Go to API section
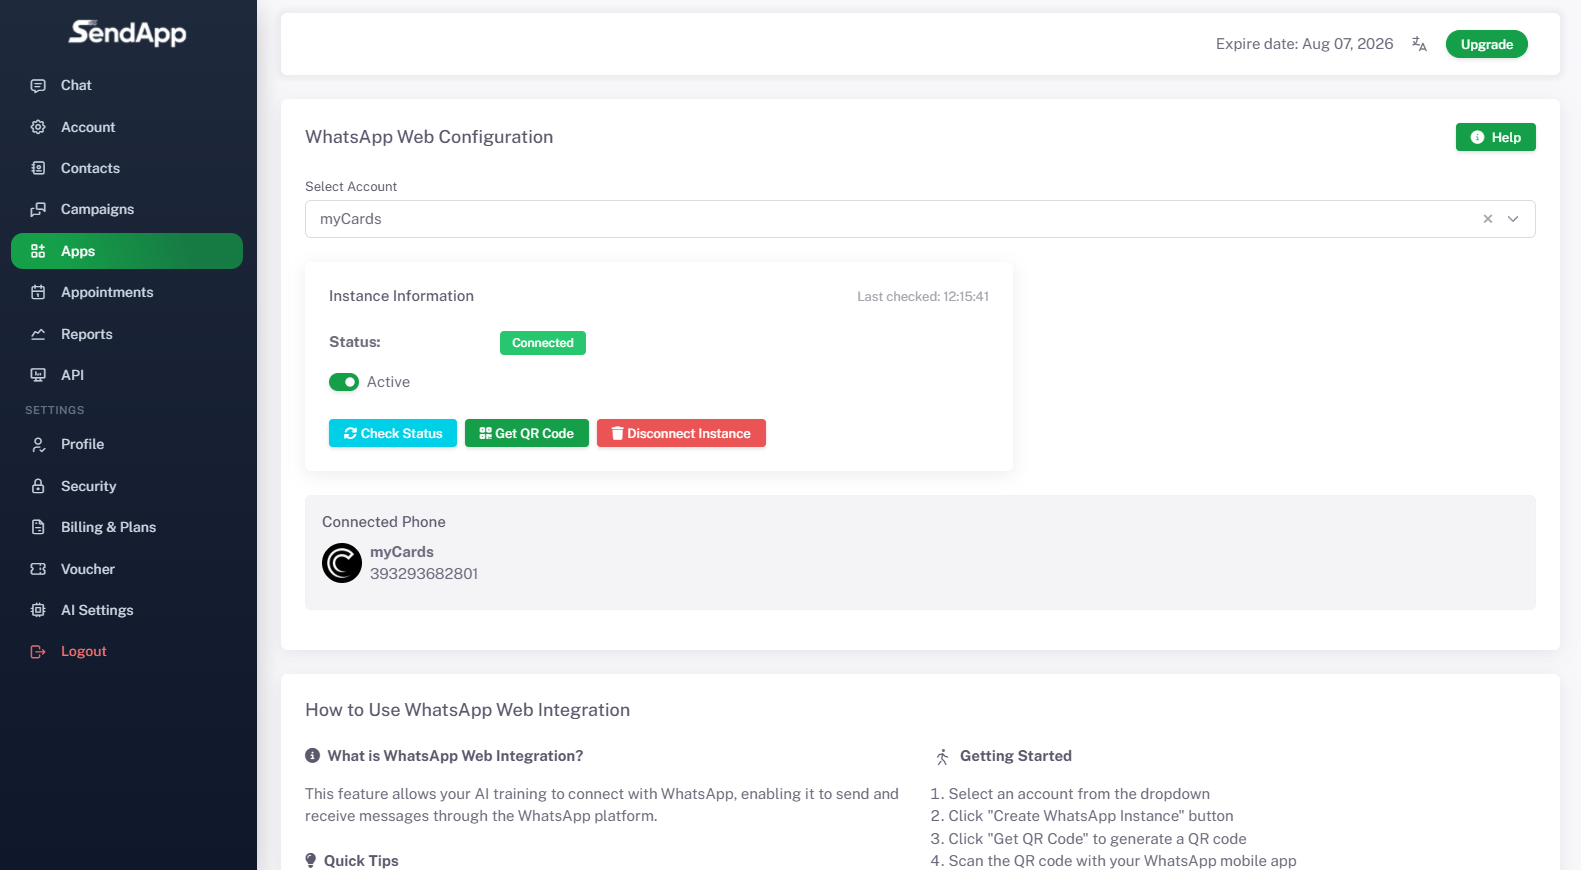This screenshot has width=1581, height=870. coord(127,375)
